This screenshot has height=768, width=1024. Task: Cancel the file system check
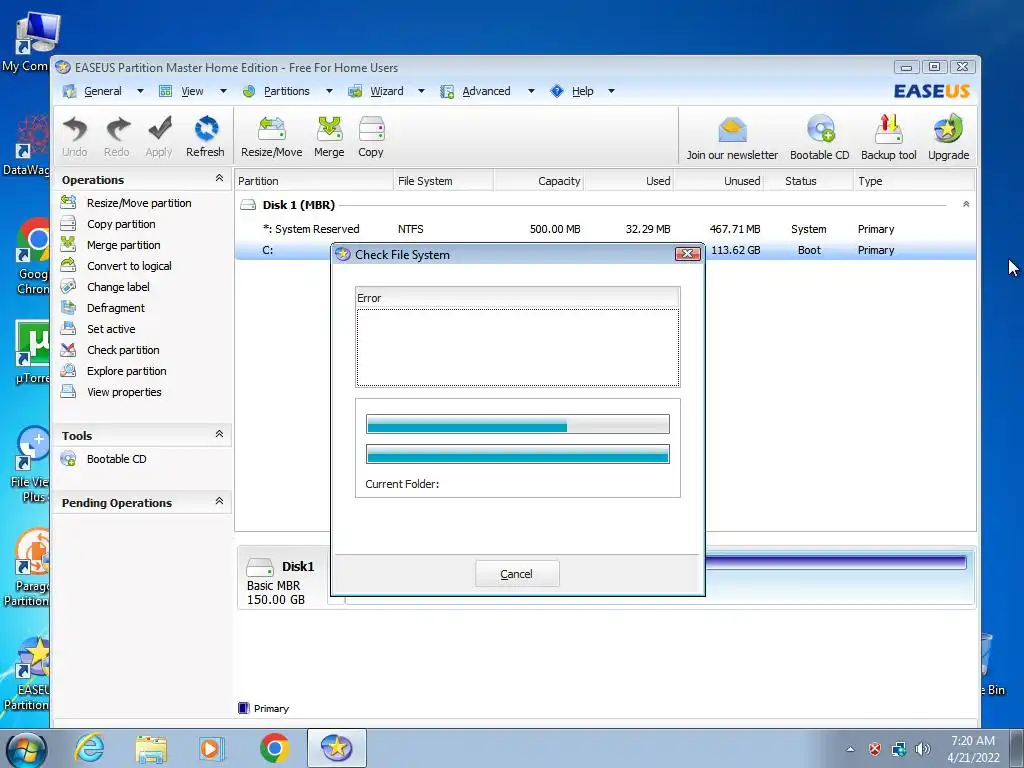click(517, 574)
